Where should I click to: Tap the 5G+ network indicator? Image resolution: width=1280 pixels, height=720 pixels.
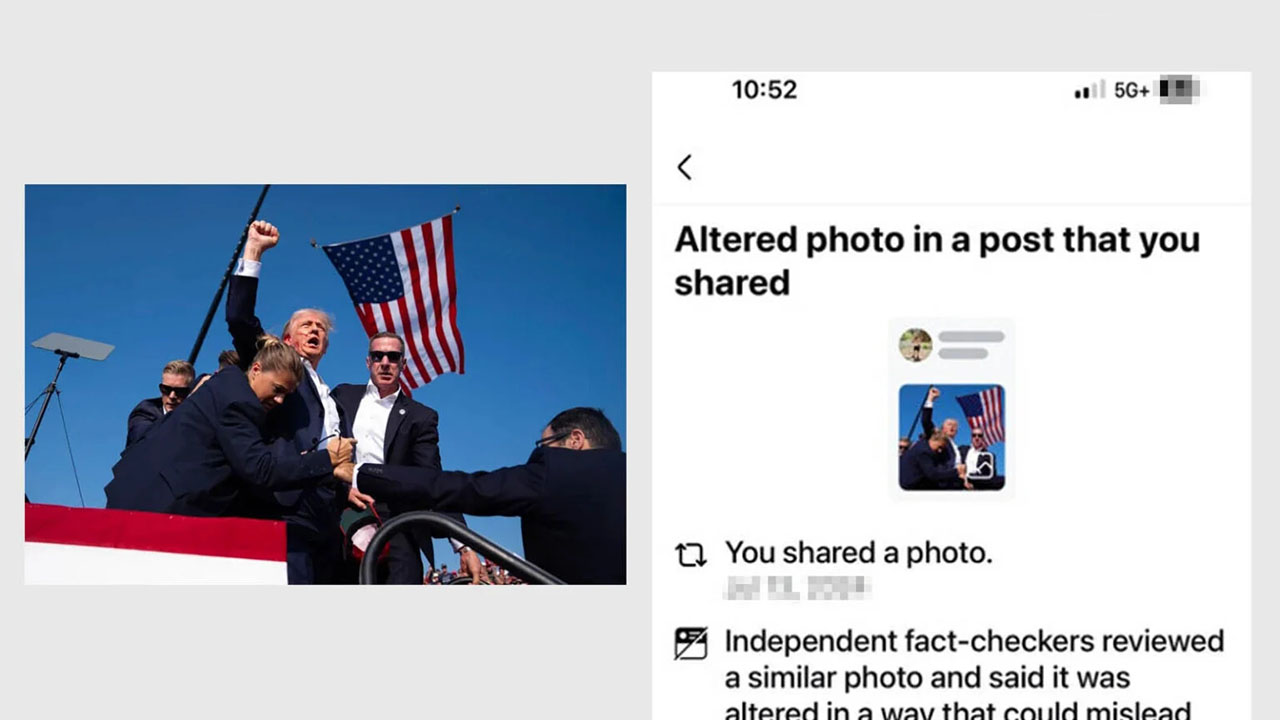click(x=1132, y=90)
